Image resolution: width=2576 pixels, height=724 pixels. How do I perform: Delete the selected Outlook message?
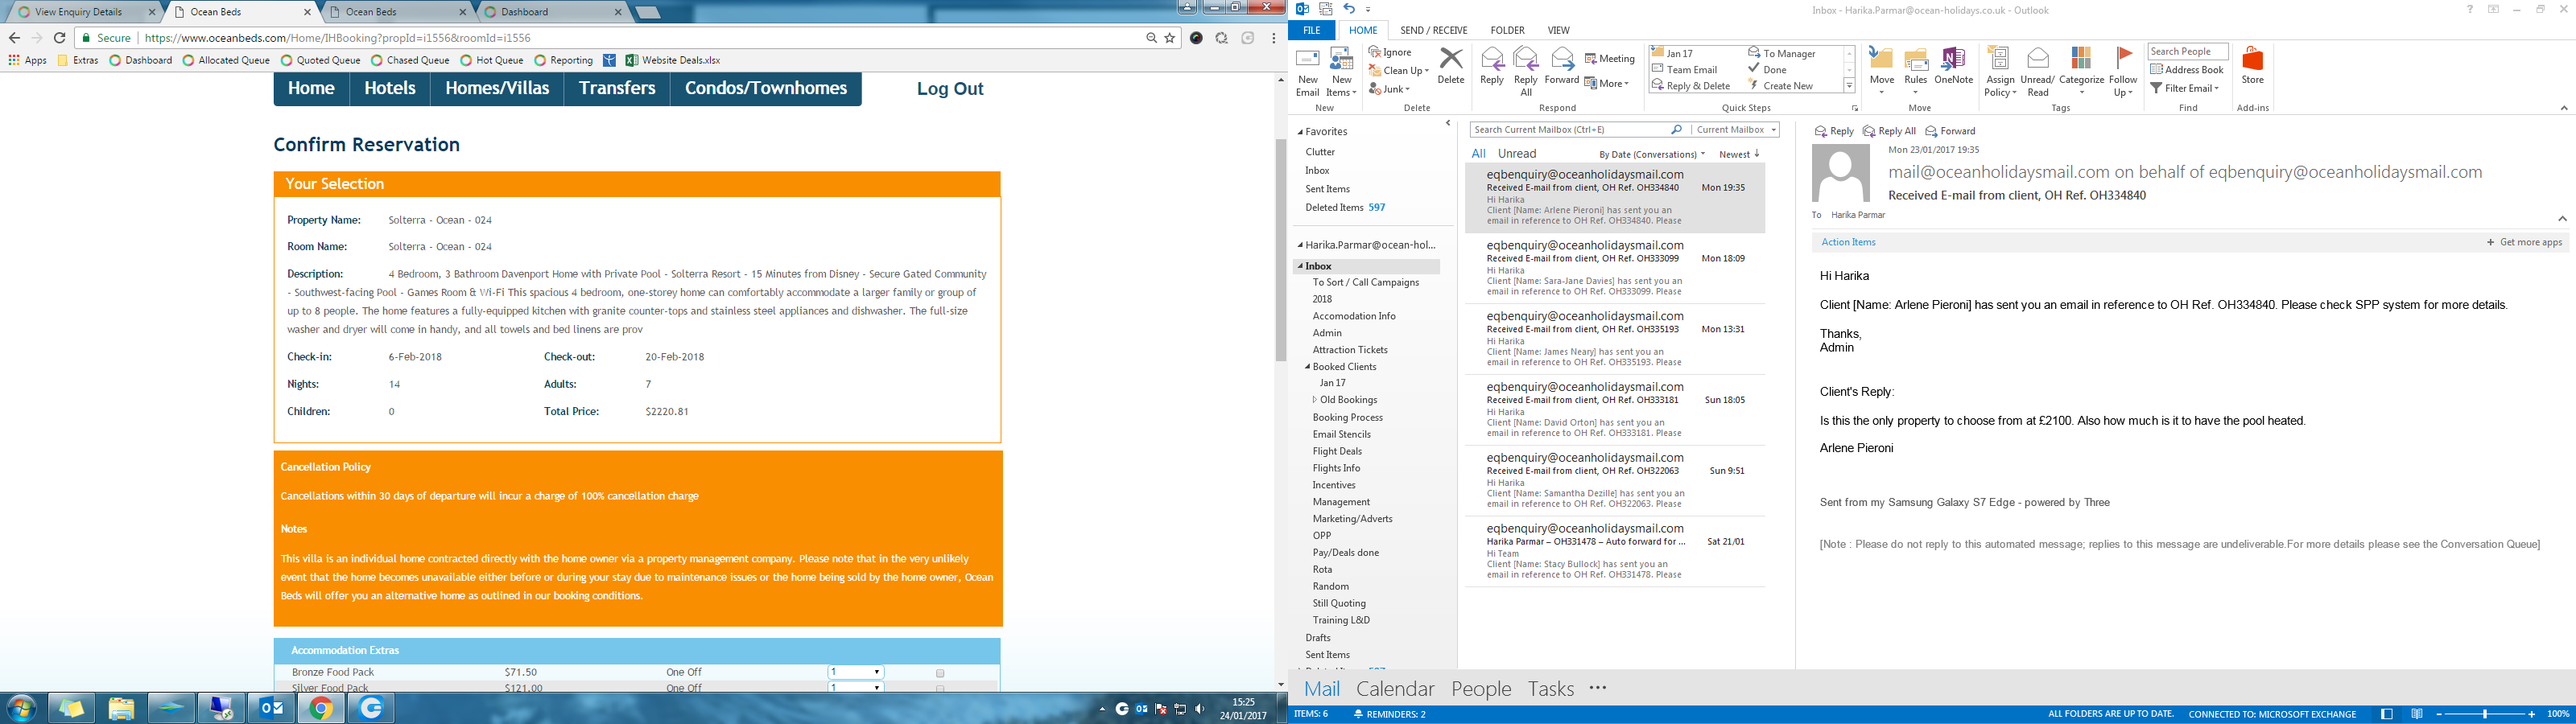(x=1450, y=66)
